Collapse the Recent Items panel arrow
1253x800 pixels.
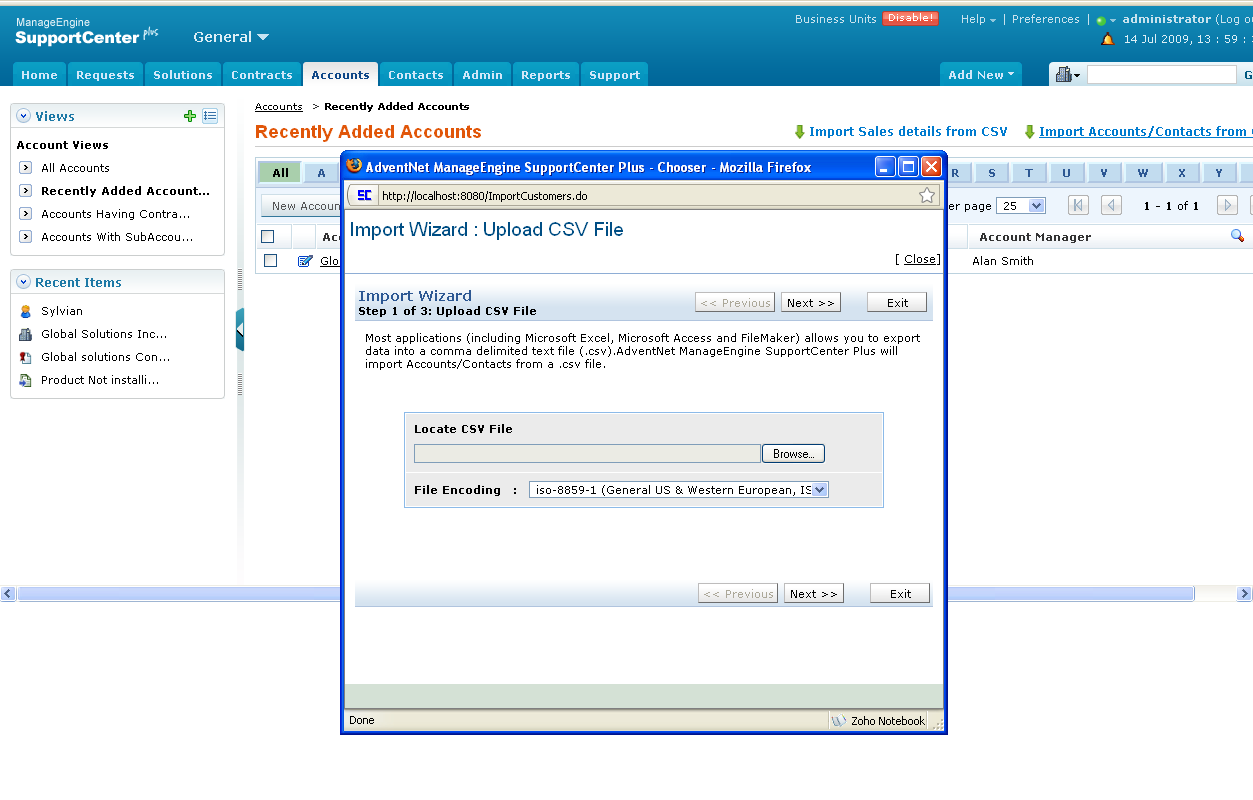pyautogui.click(x=24, y=282)
